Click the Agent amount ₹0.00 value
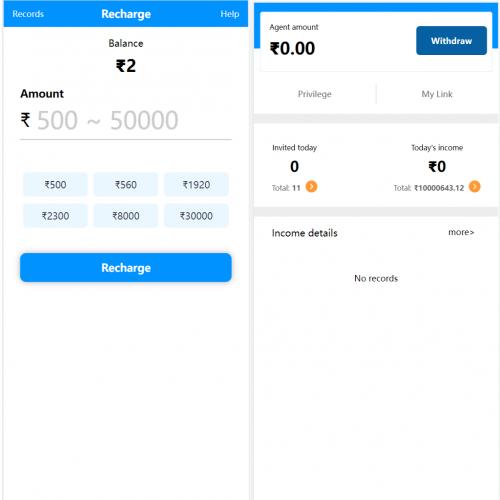 (x=292, y=48)
